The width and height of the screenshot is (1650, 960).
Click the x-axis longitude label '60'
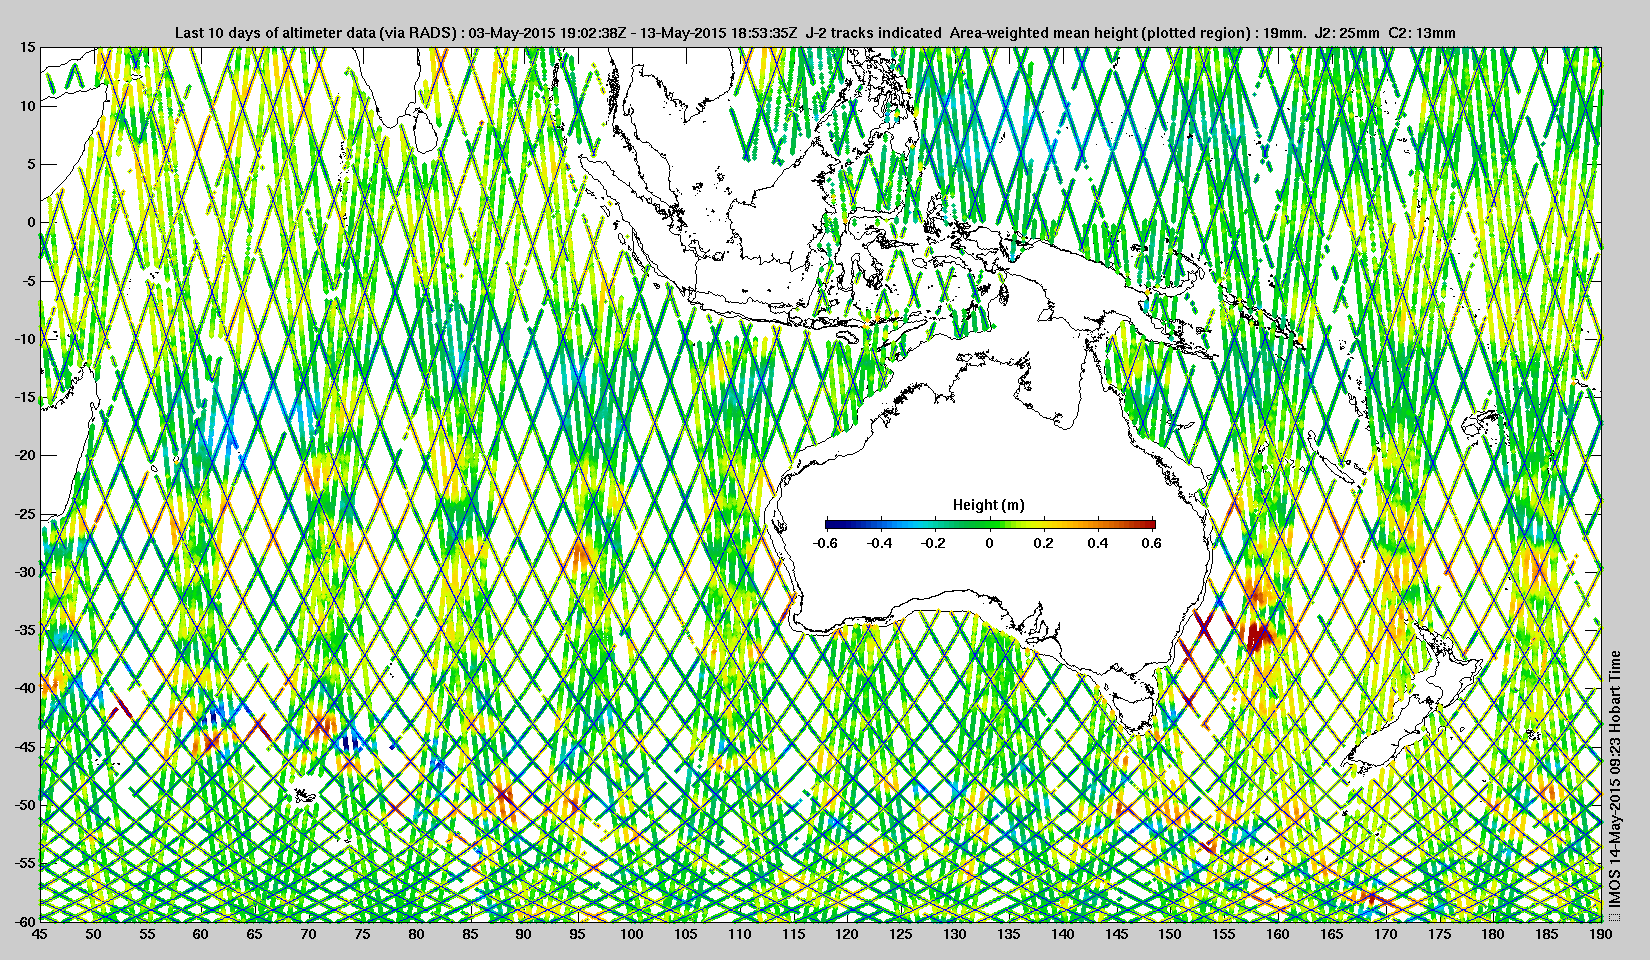(200, 934)
